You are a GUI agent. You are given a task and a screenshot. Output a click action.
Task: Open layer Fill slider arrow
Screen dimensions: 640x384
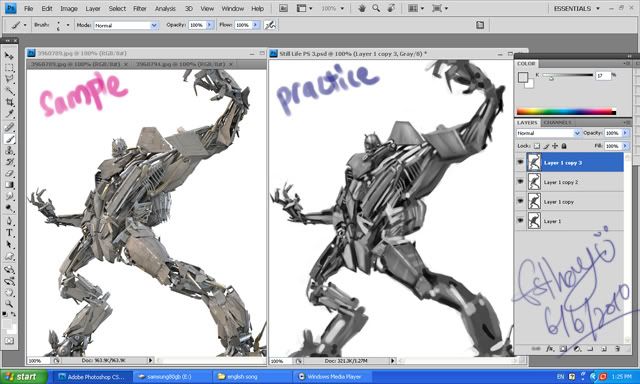tap(625, 146)
